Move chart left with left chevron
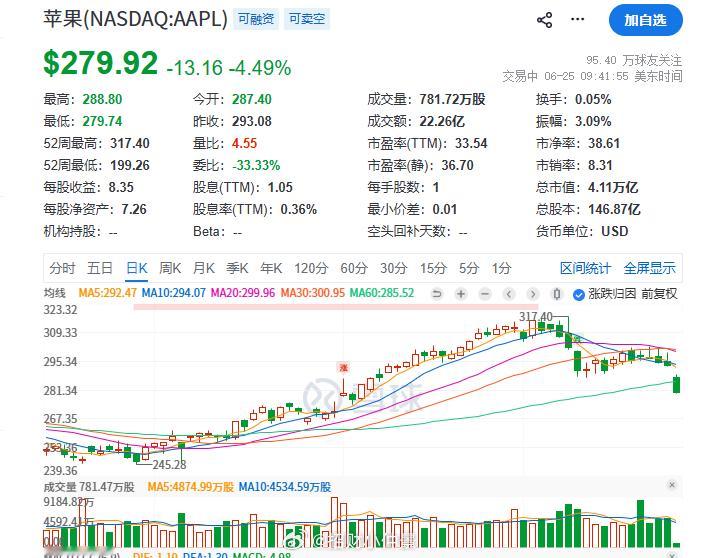This screenshot has height=558, width=702. pyautogui.click(x=509, y=294)
